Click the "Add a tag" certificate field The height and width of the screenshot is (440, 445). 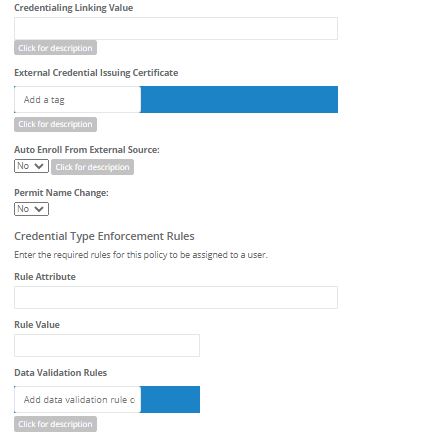coord(77,100)
